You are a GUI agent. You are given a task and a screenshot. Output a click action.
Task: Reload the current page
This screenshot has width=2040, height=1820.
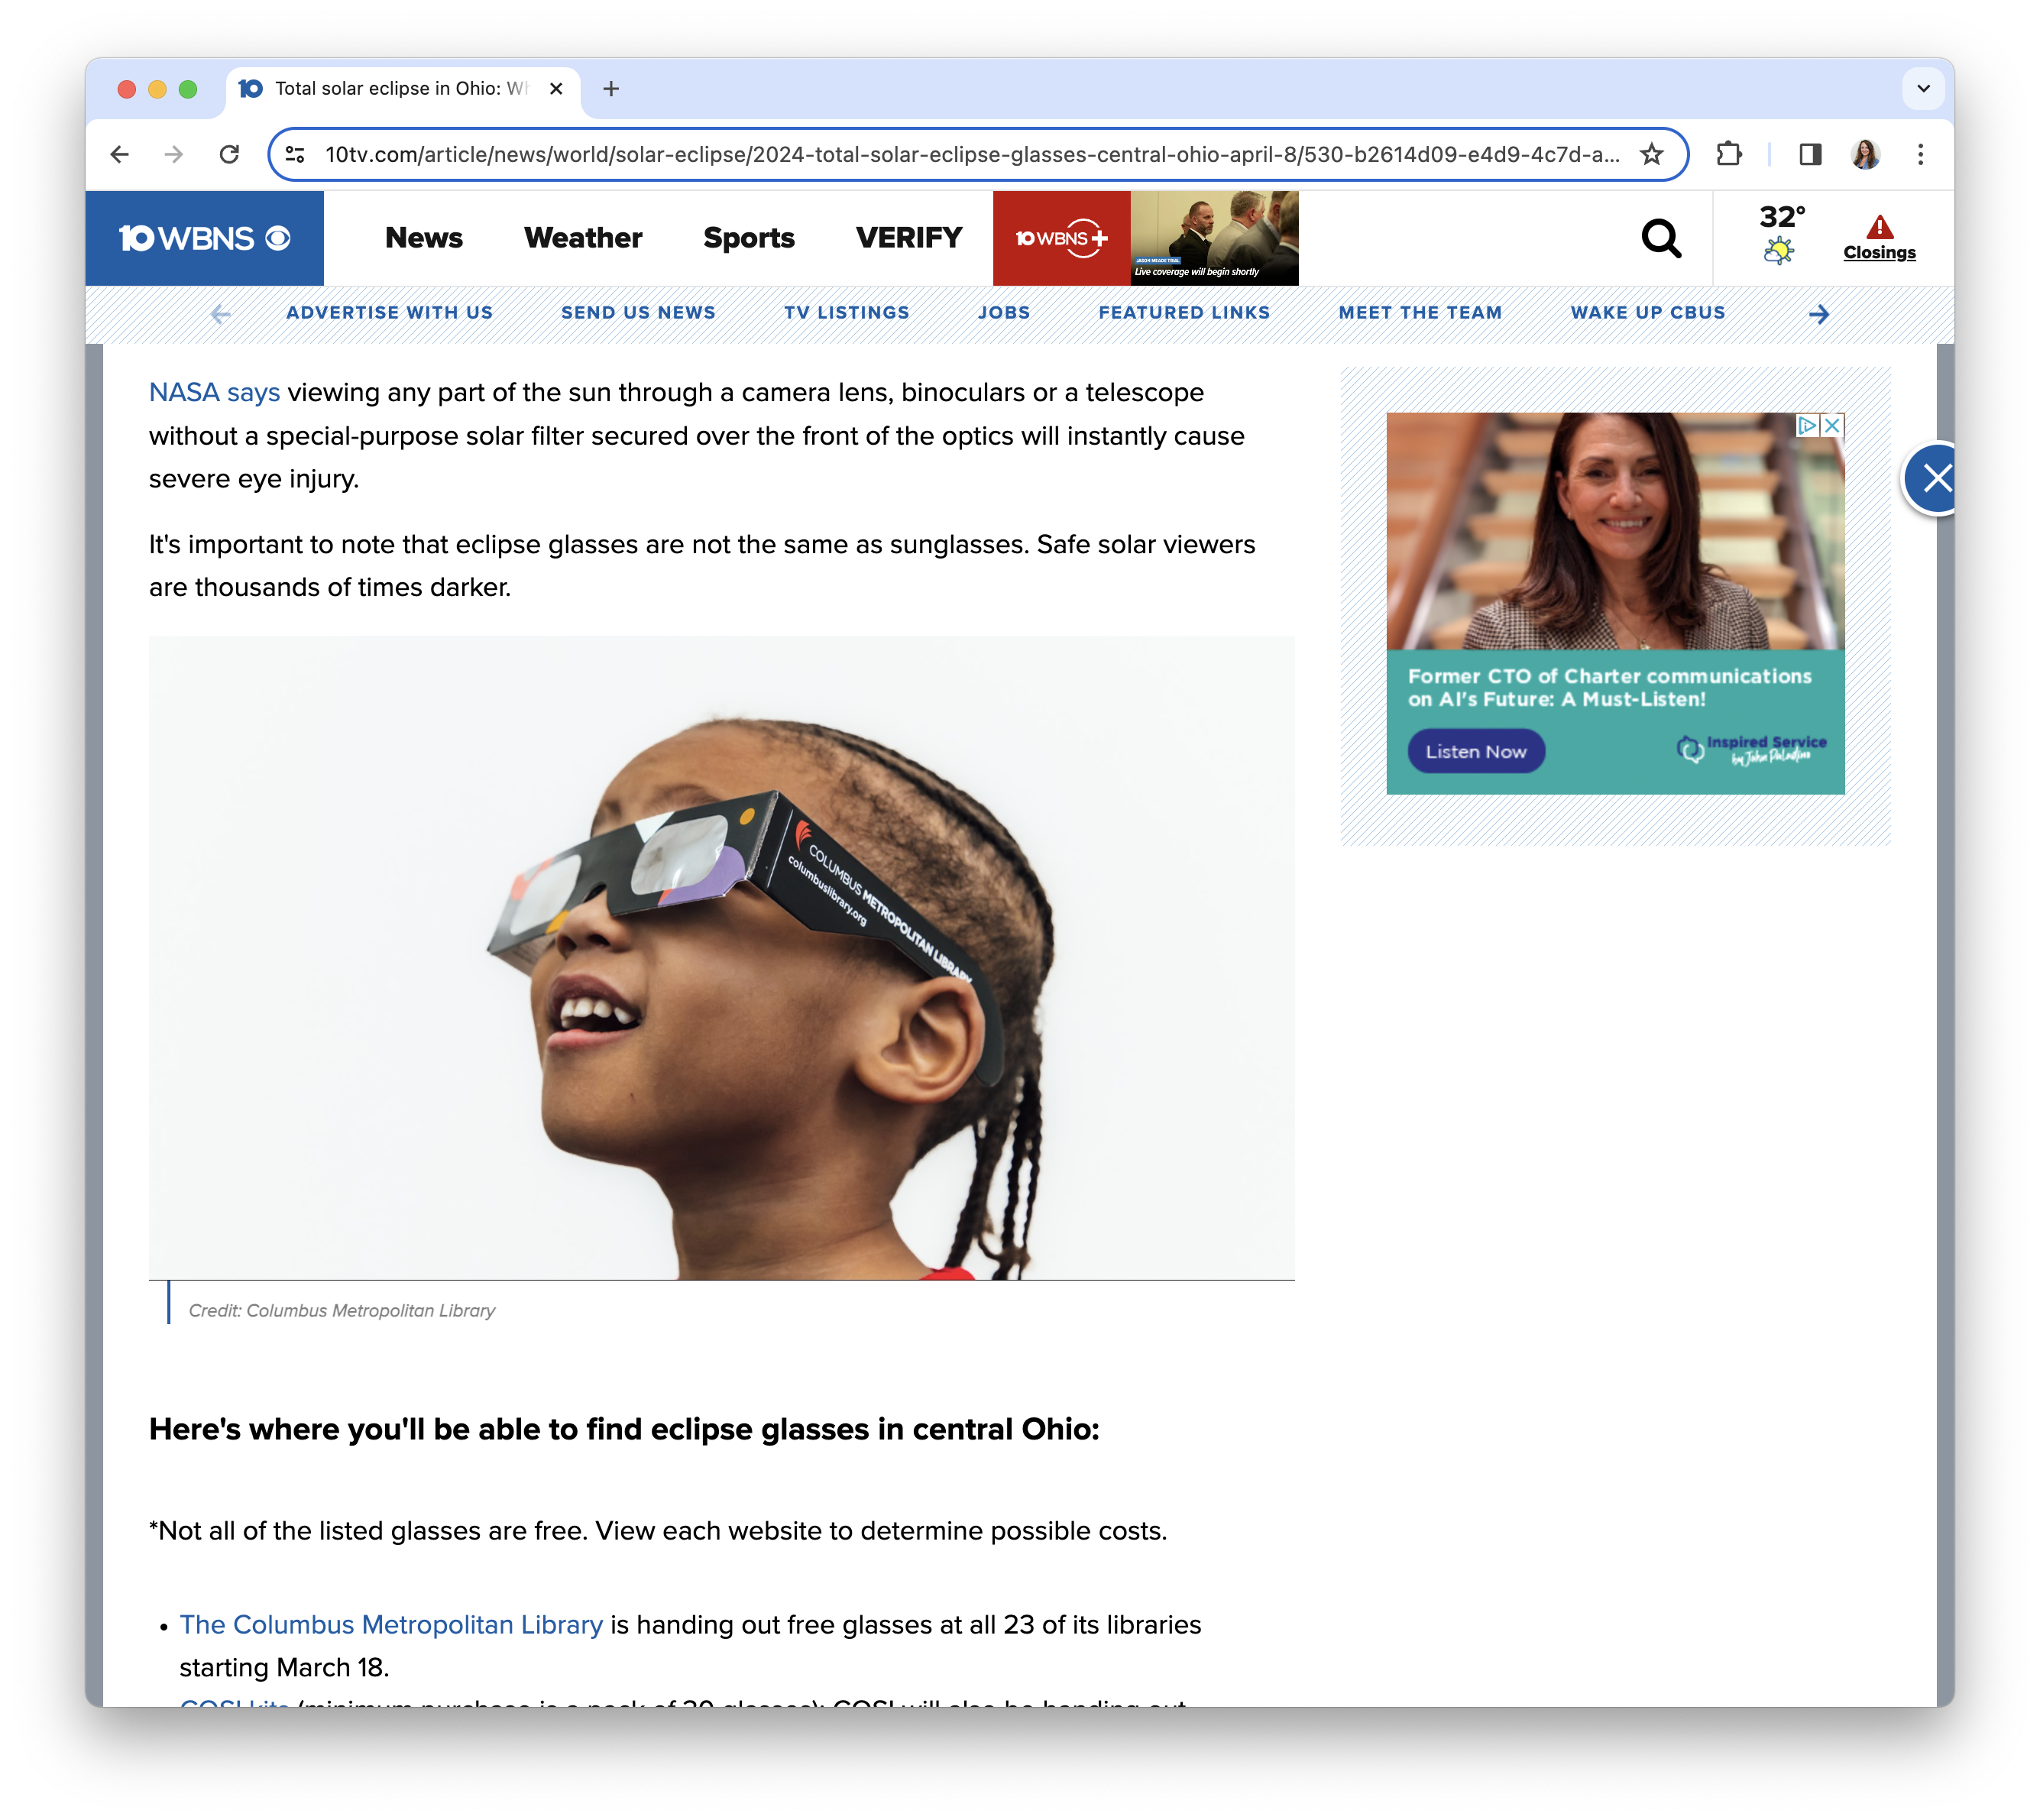pos(229,154)
